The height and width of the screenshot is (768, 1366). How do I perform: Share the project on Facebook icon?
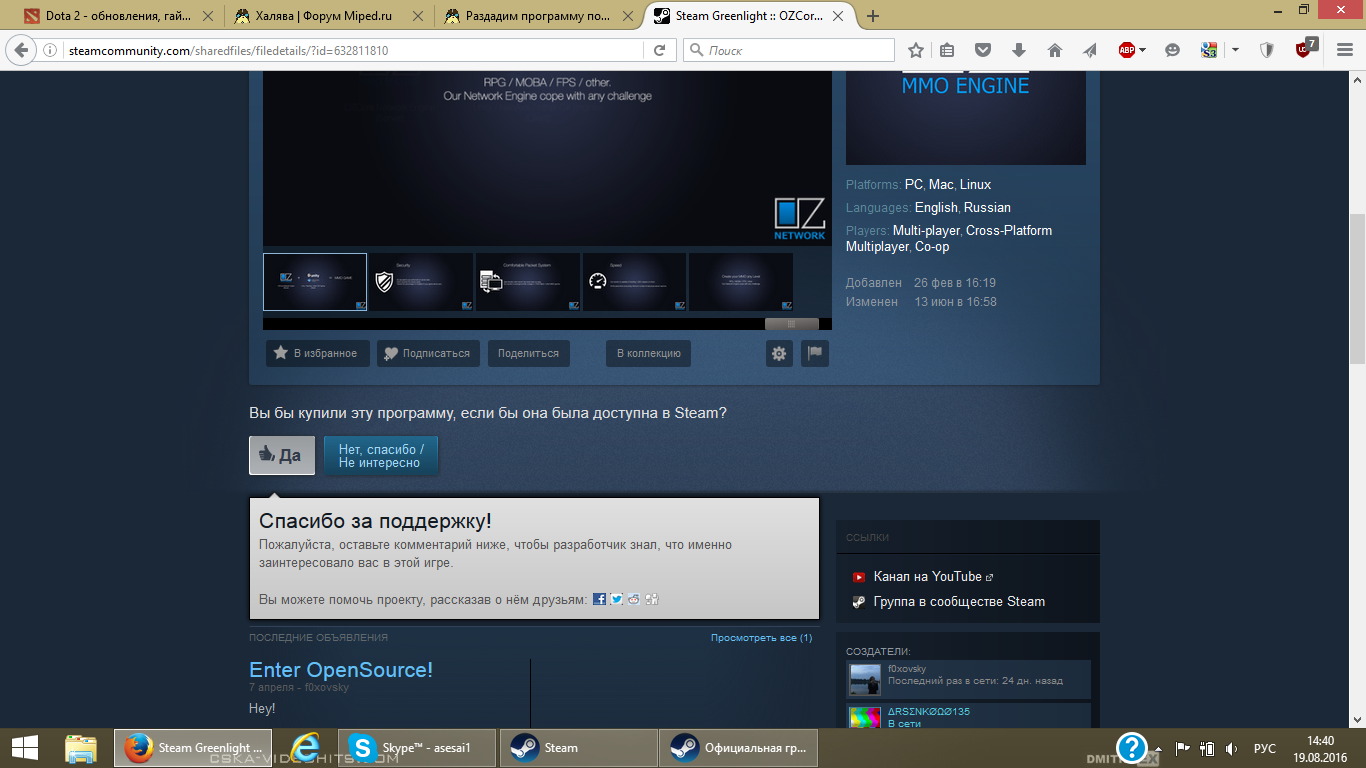tap(600, 599)
